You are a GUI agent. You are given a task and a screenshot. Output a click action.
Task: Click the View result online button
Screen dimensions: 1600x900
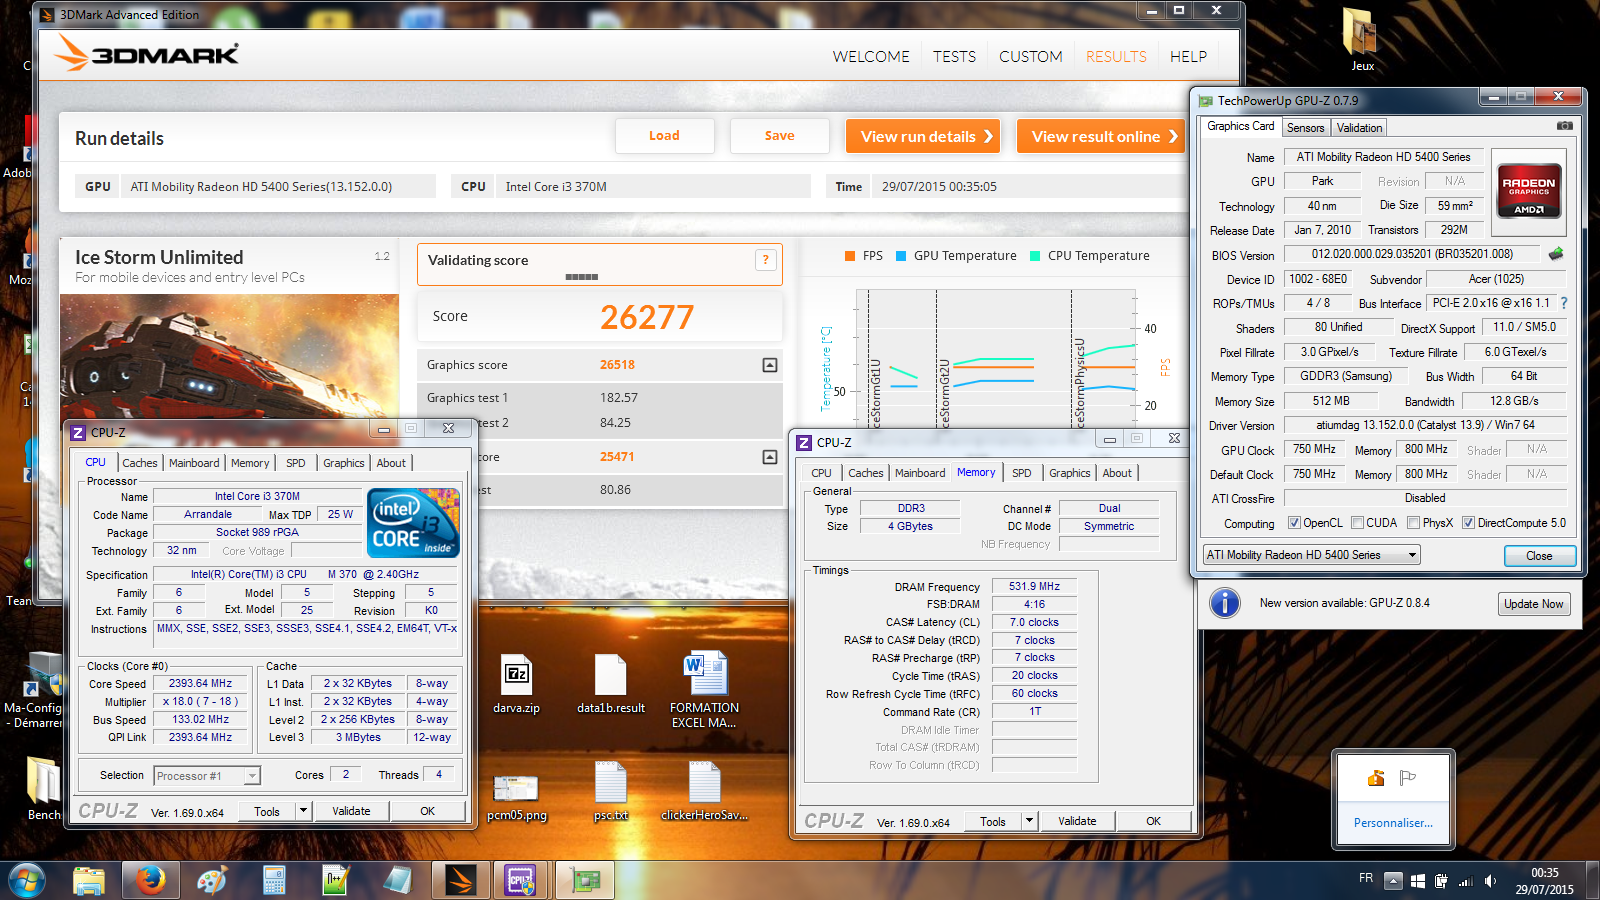coord(1101,136)
